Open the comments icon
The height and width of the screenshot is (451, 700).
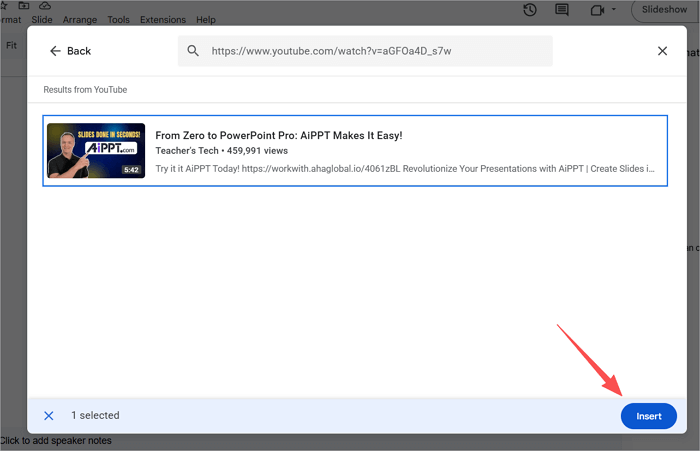tap(562, 10)
